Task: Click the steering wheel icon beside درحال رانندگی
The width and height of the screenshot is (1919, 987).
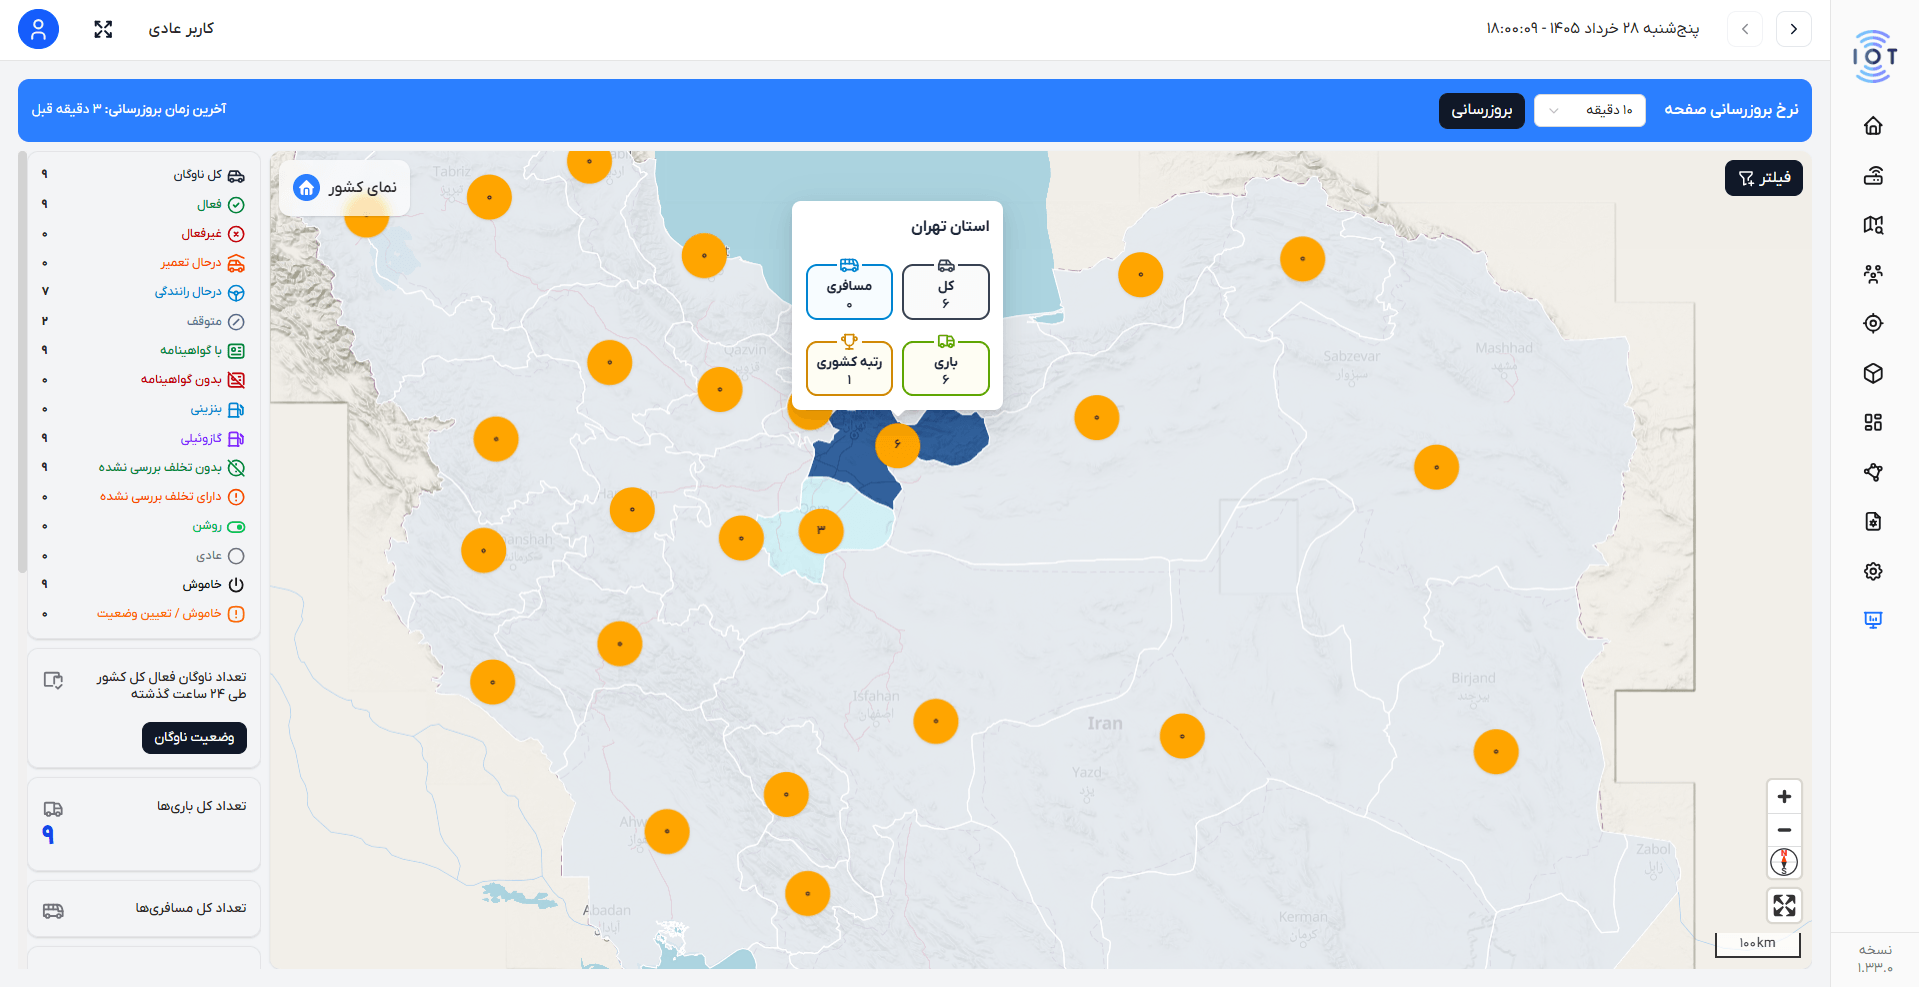Action: (x=236, y=293)
